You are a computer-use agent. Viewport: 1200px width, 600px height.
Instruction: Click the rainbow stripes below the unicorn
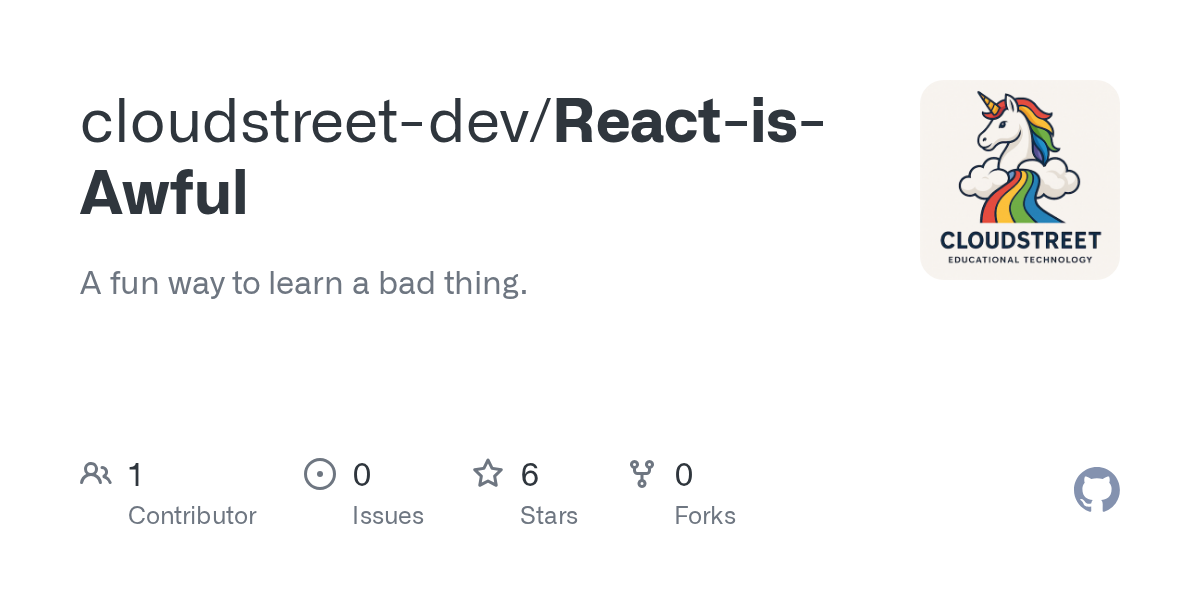[1020, 198]
